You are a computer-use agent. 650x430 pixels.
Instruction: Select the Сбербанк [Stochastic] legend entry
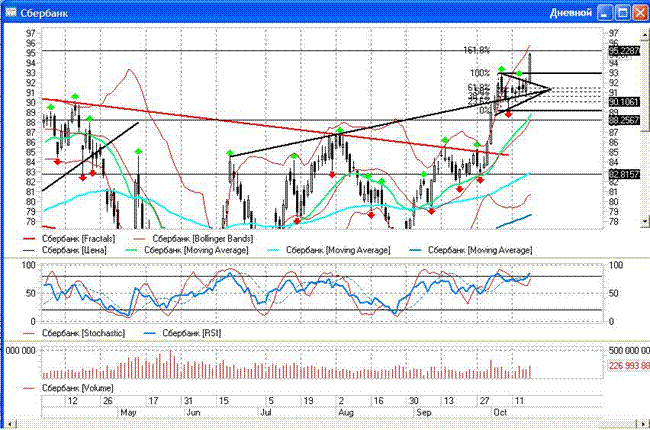click(x=74, y=333)
